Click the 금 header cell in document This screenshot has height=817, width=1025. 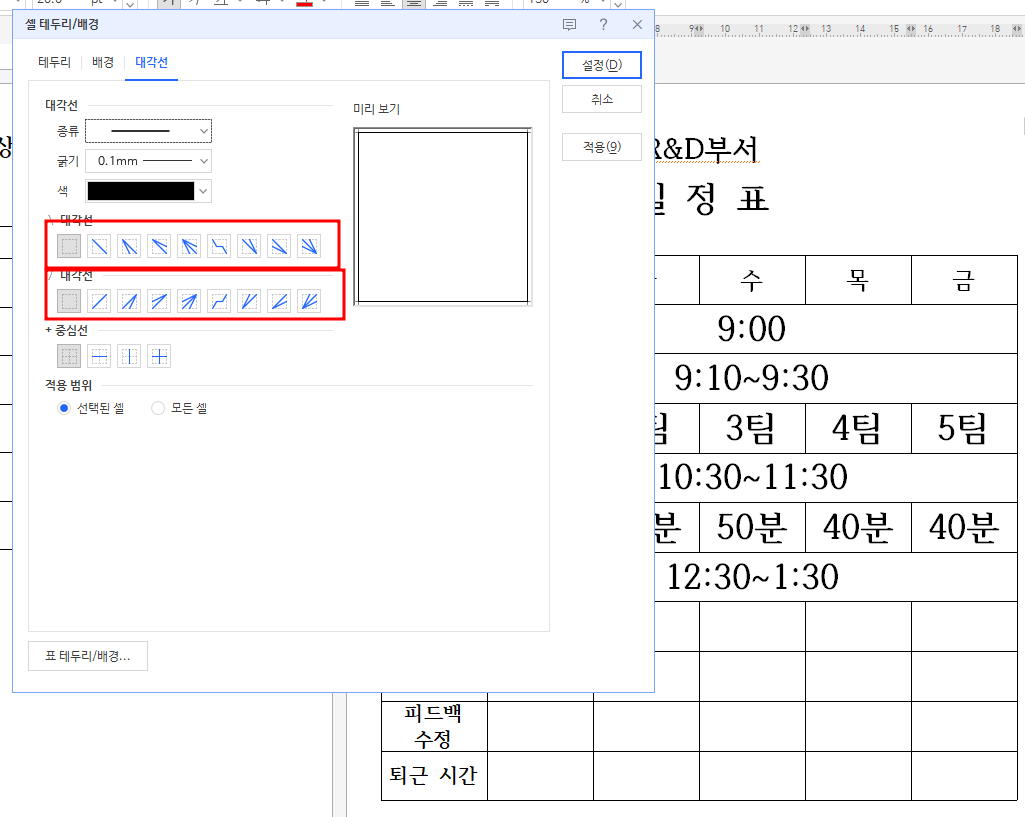[x=964, y=280]
